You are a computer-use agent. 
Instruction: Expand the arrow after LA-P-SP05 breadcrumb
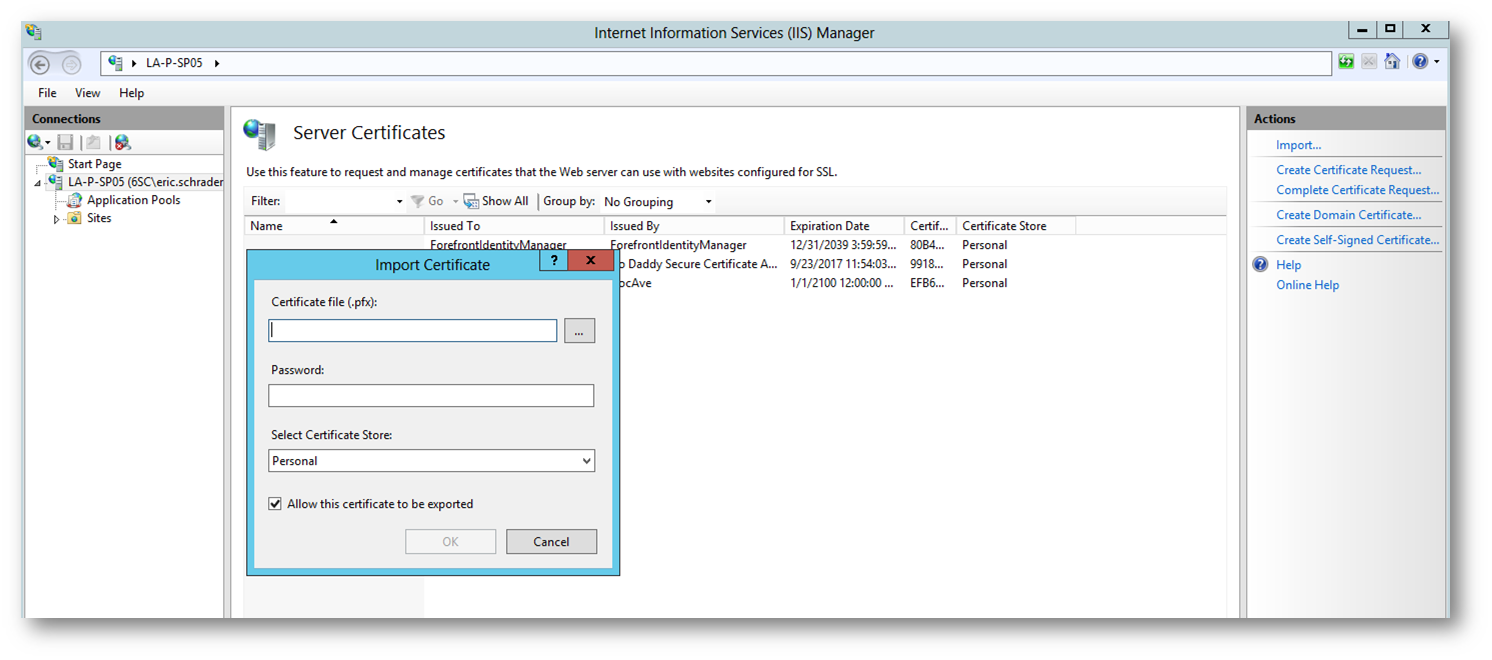pyautogui.click(x=217, y=64)
